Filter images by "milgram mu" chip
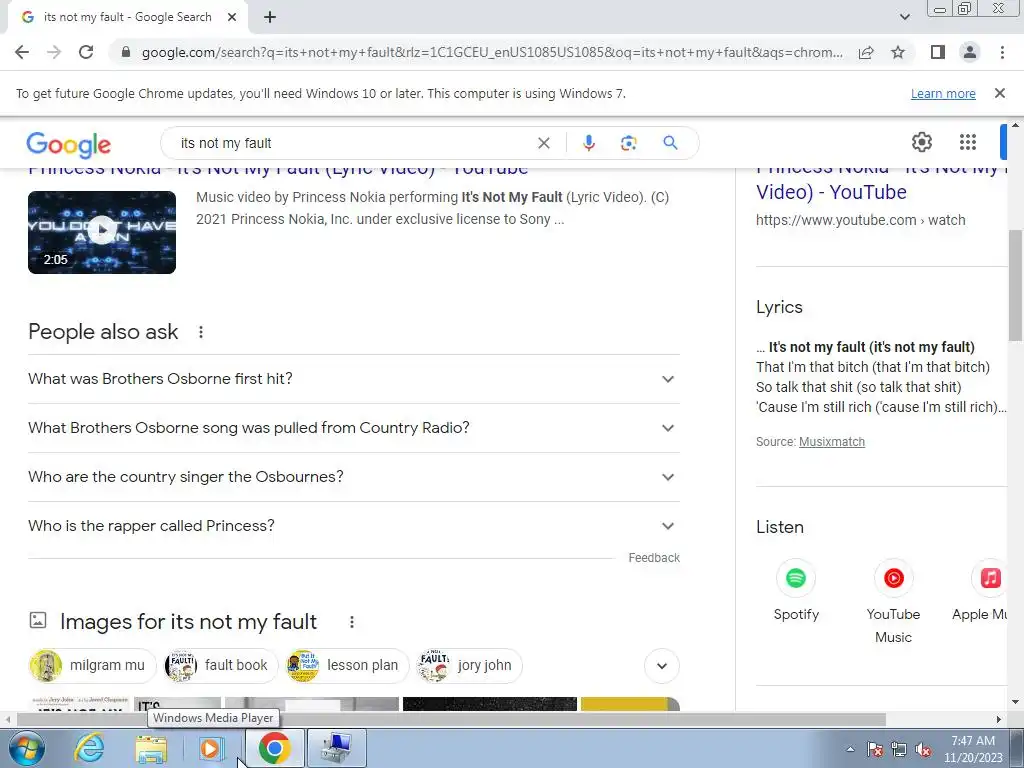Screen dimensions: 1024x768 (x=93, y=665)
